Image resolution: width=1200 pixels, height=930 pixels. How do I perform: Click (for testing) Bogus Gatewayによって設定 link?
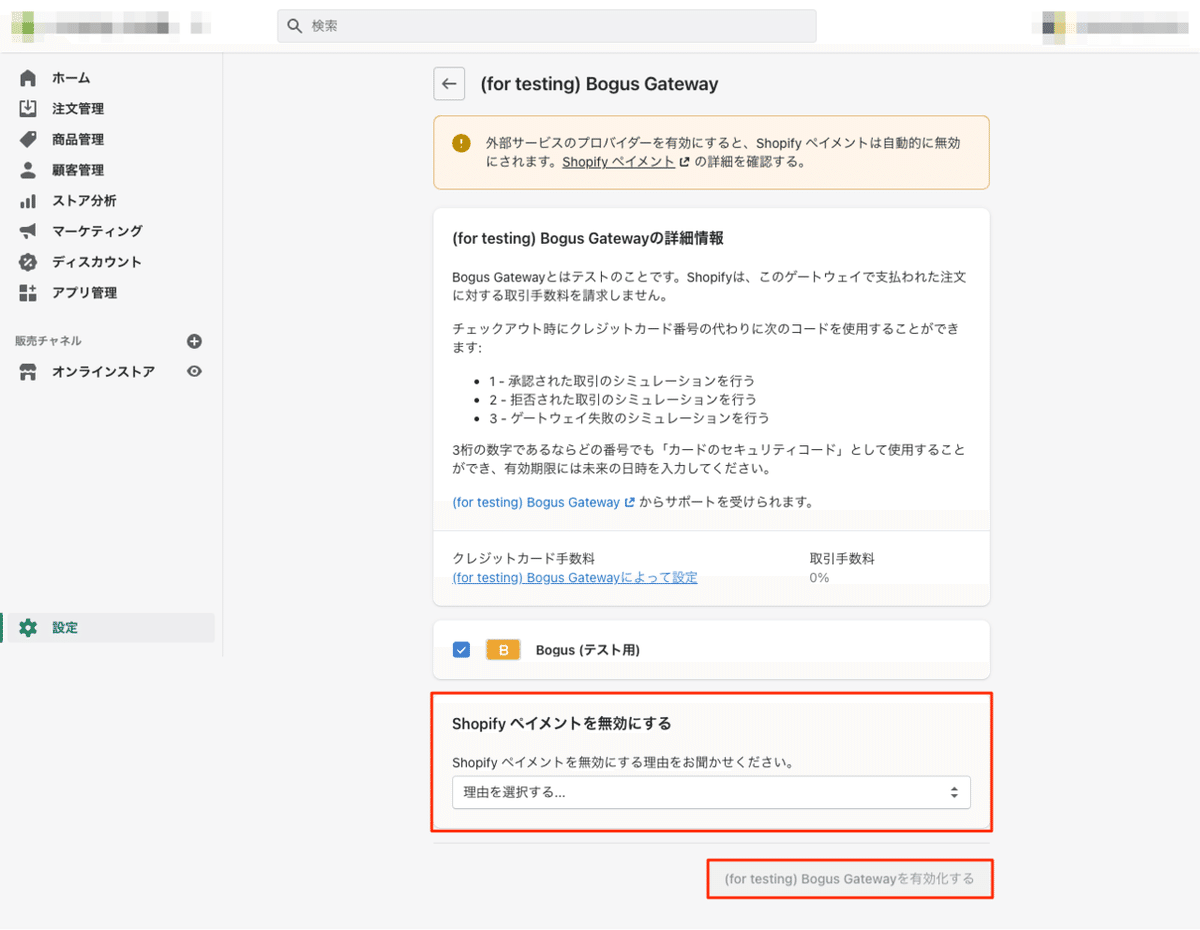[575, 578]
